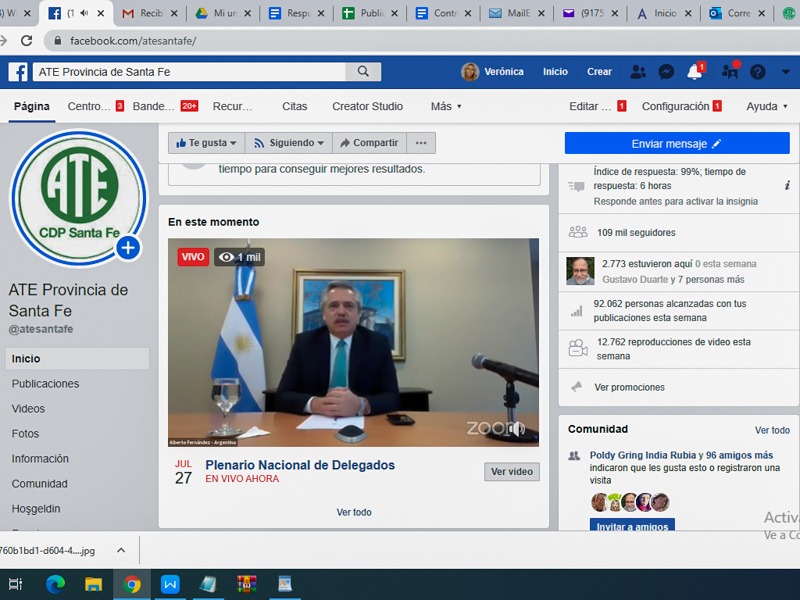Open the Plenario Nacional de Delegados link
800x600 pixels.
tap(300, 465)
